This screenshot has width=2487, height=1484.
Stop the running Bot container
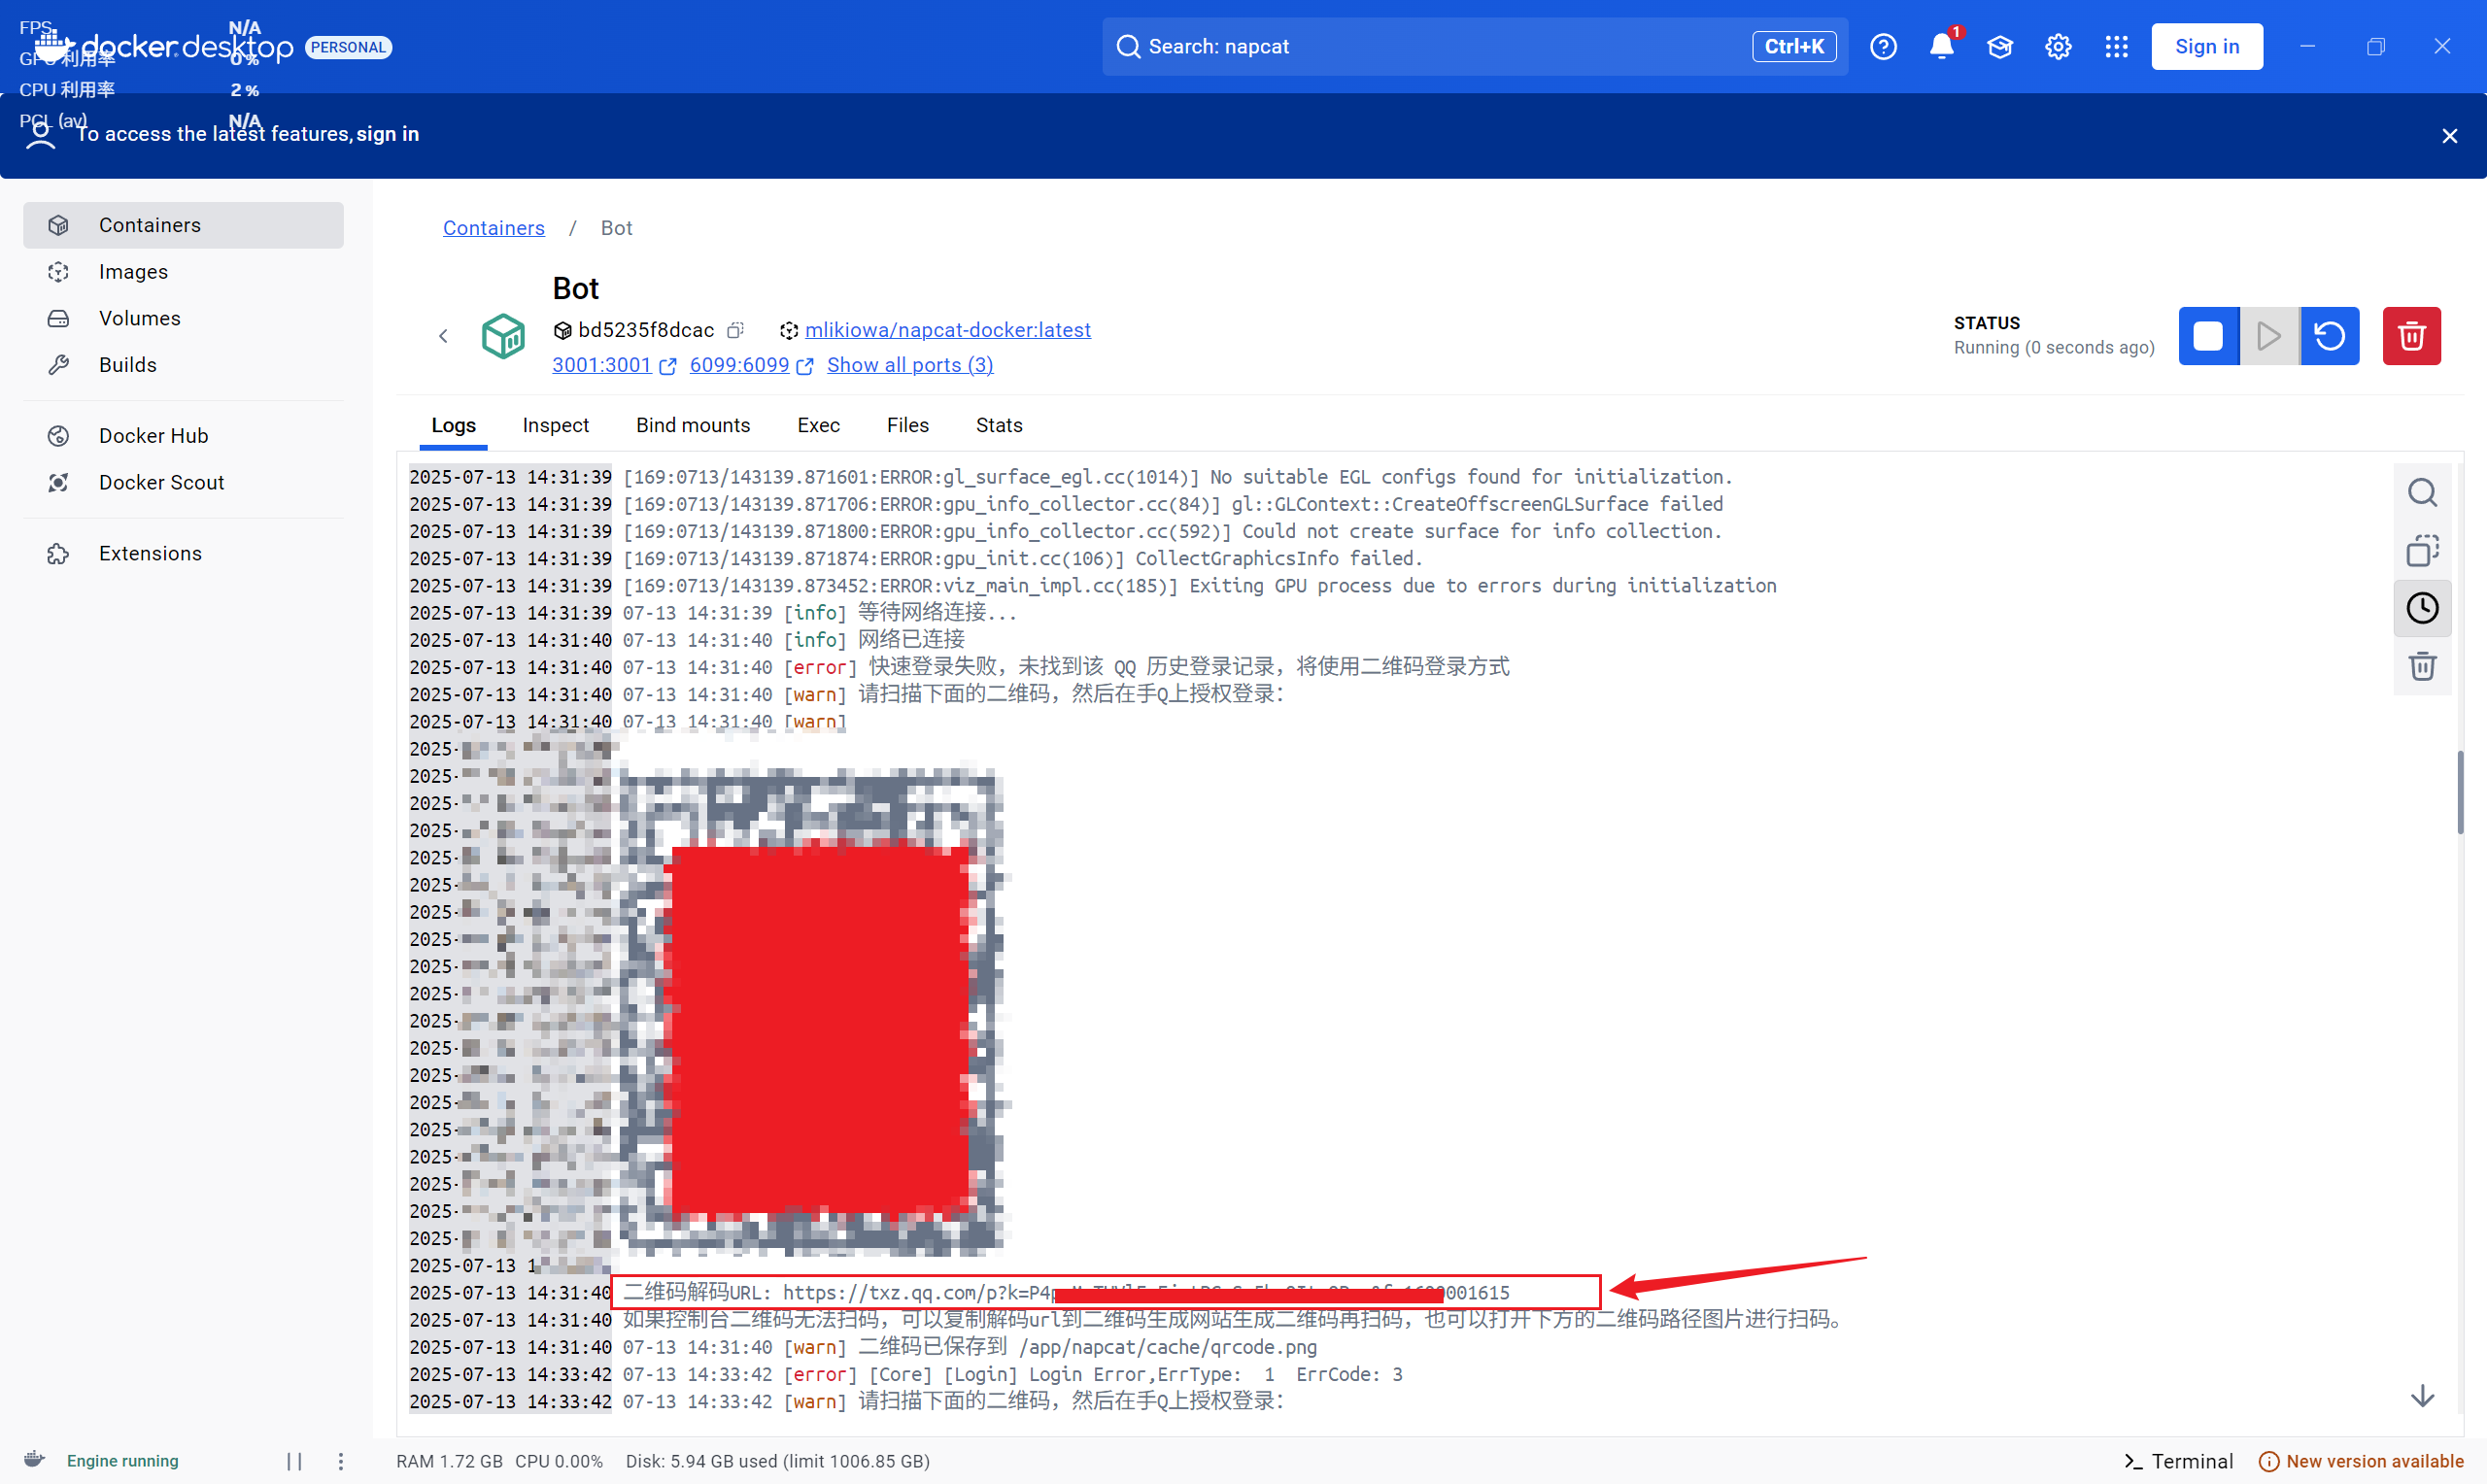tap(2208, 336)
